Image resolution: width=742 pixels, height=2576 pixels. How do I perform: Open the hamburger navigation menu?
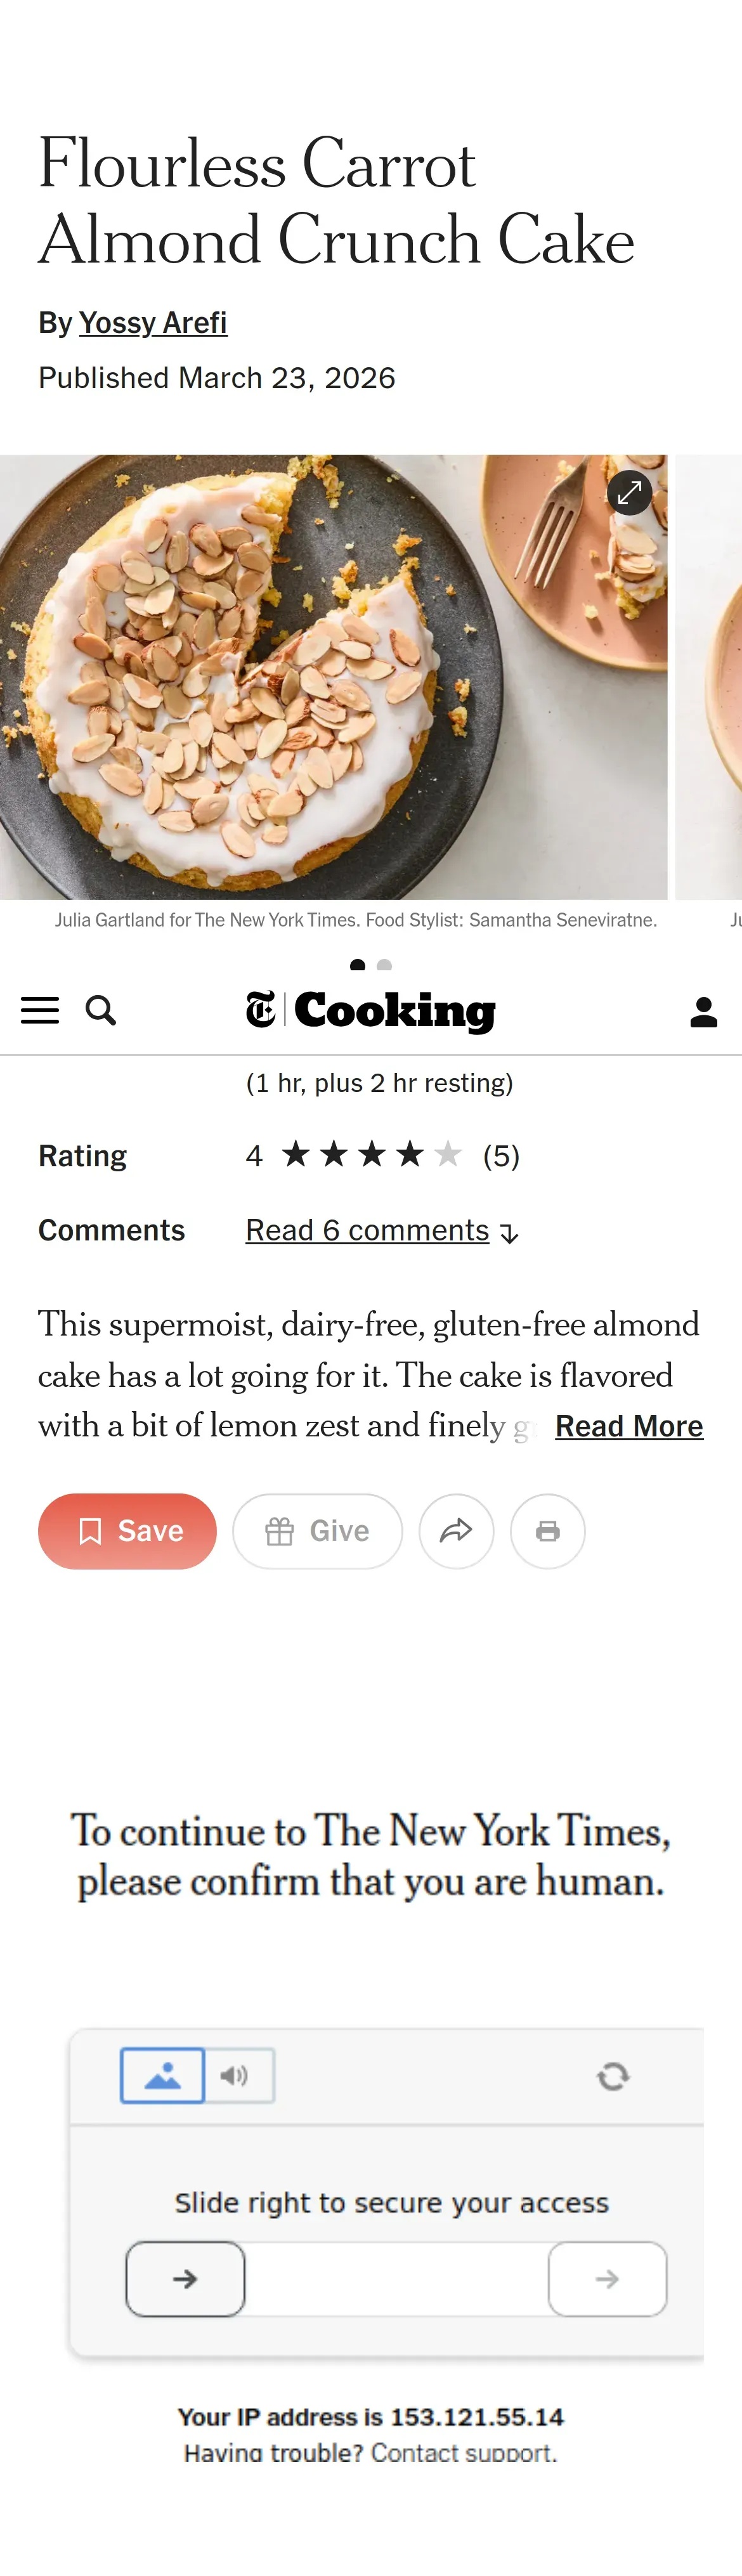[x=40, y=1010]
